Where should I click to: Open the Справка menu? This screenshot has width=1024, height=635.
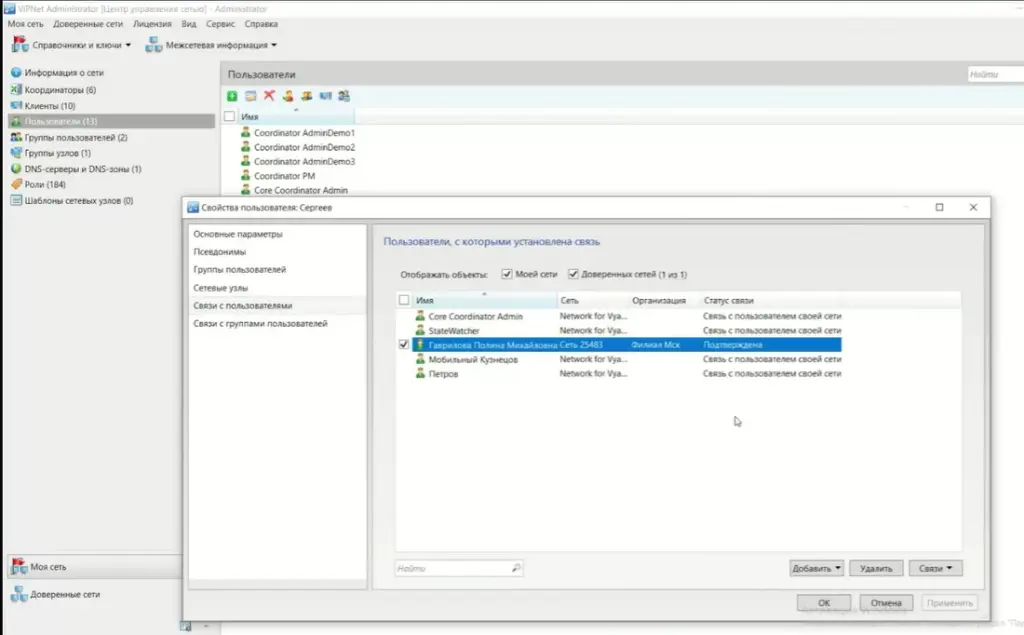pyautogui.click(x=261, y=24)
